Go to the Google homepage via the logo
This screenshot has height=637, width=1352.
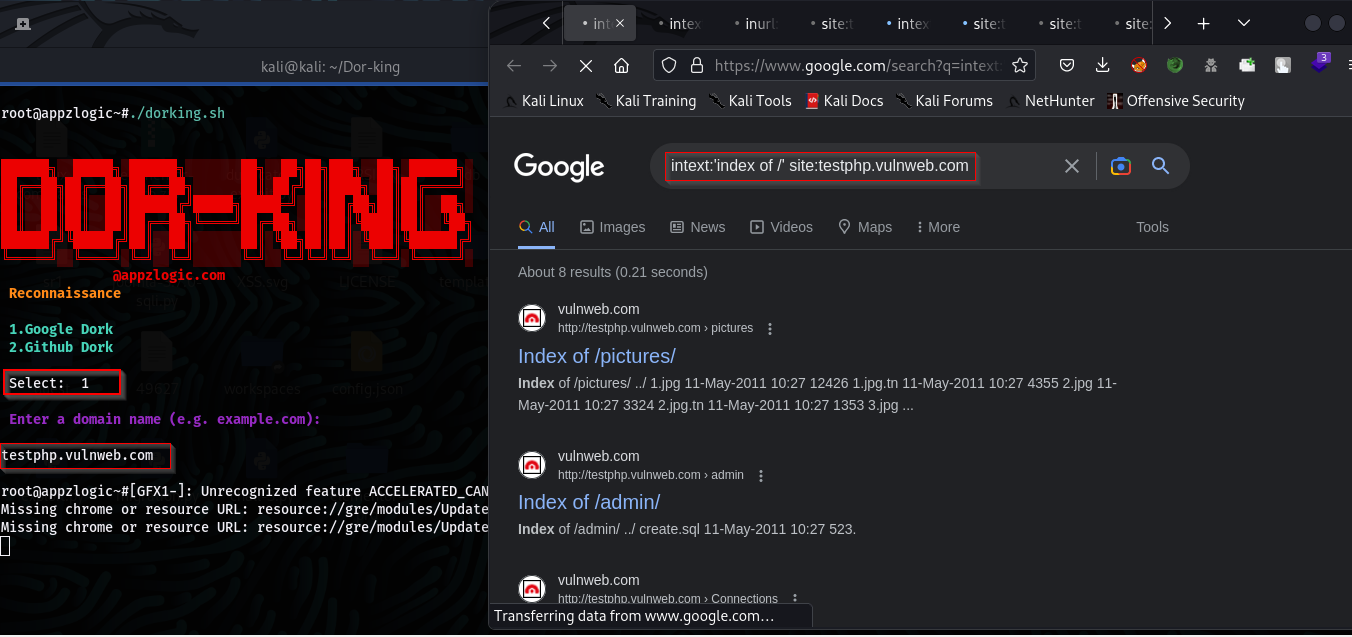559,167
